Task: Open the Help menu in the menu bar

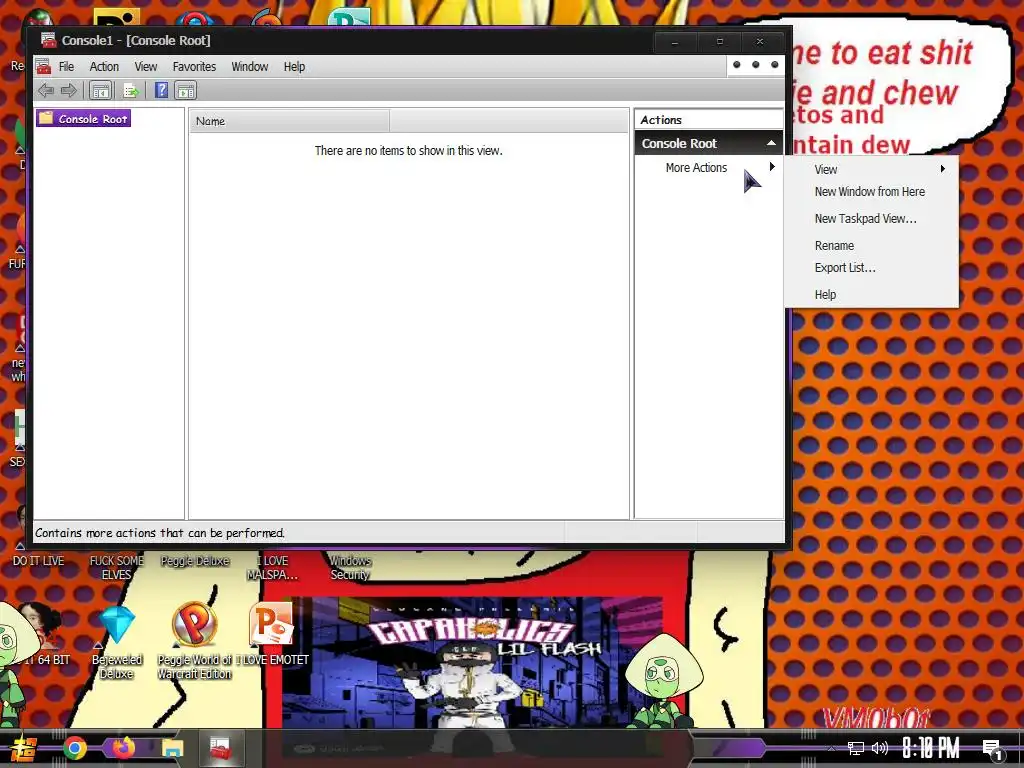Action: tap(294, 67)
